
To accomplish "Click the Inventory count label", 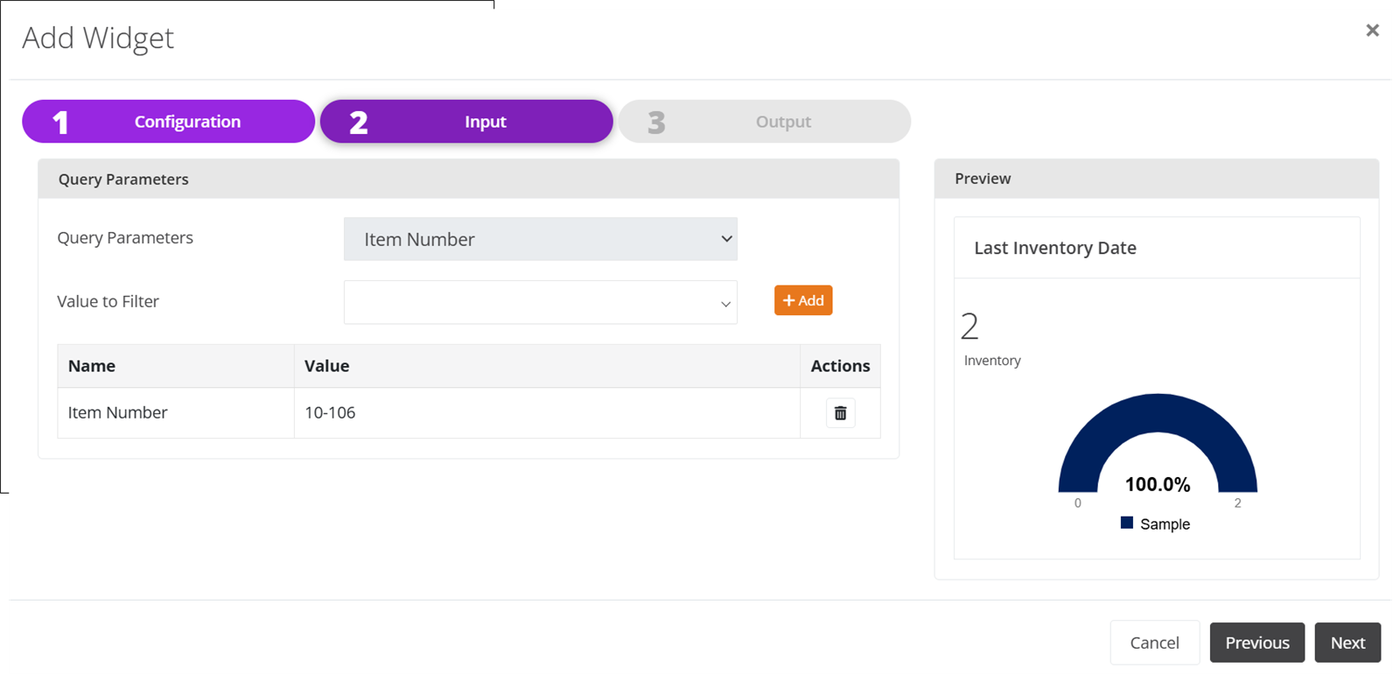I will [x=992, y=360].
